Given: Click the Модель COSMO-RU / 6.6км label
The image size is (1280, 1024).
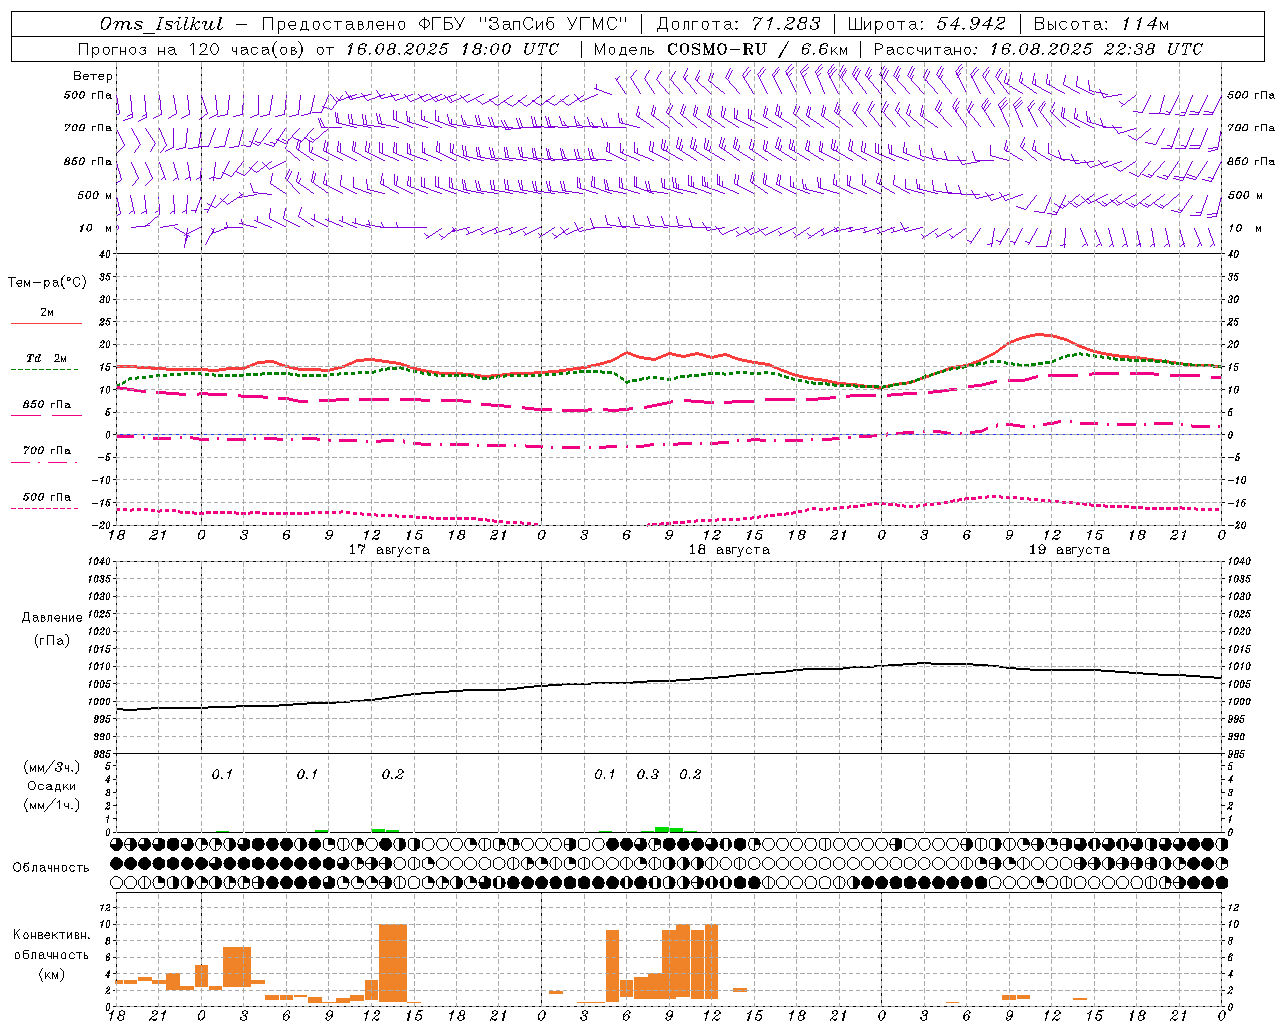Looking at the screenshot, I should tap(721, 49).
